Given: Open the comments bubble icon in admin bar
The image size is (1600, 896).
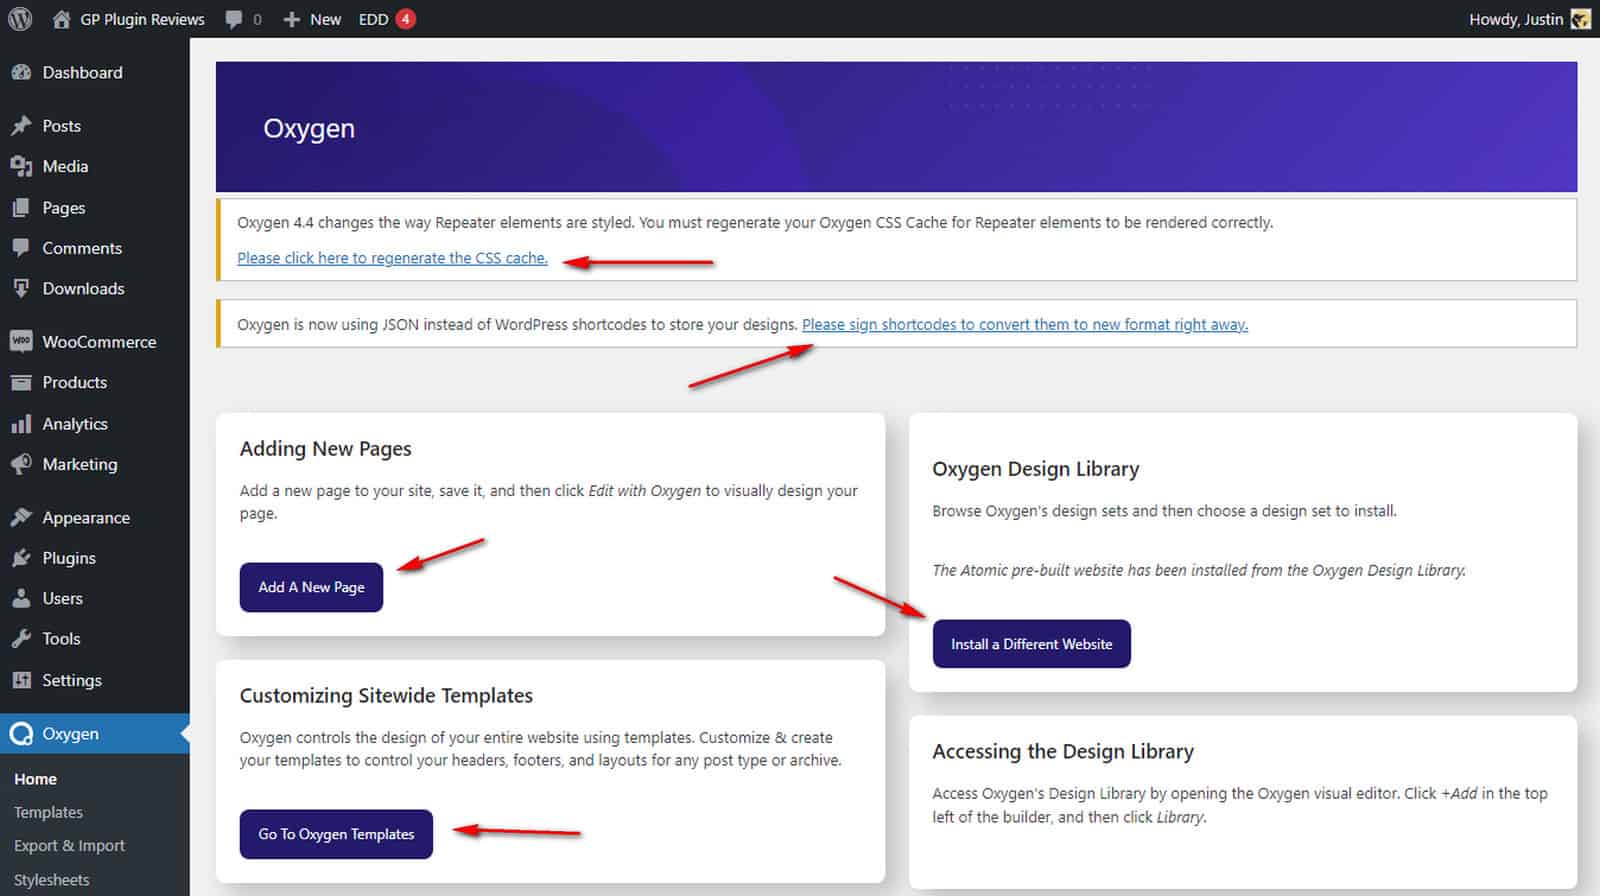Looking at the screenshot, I should [x=234, y=19].
